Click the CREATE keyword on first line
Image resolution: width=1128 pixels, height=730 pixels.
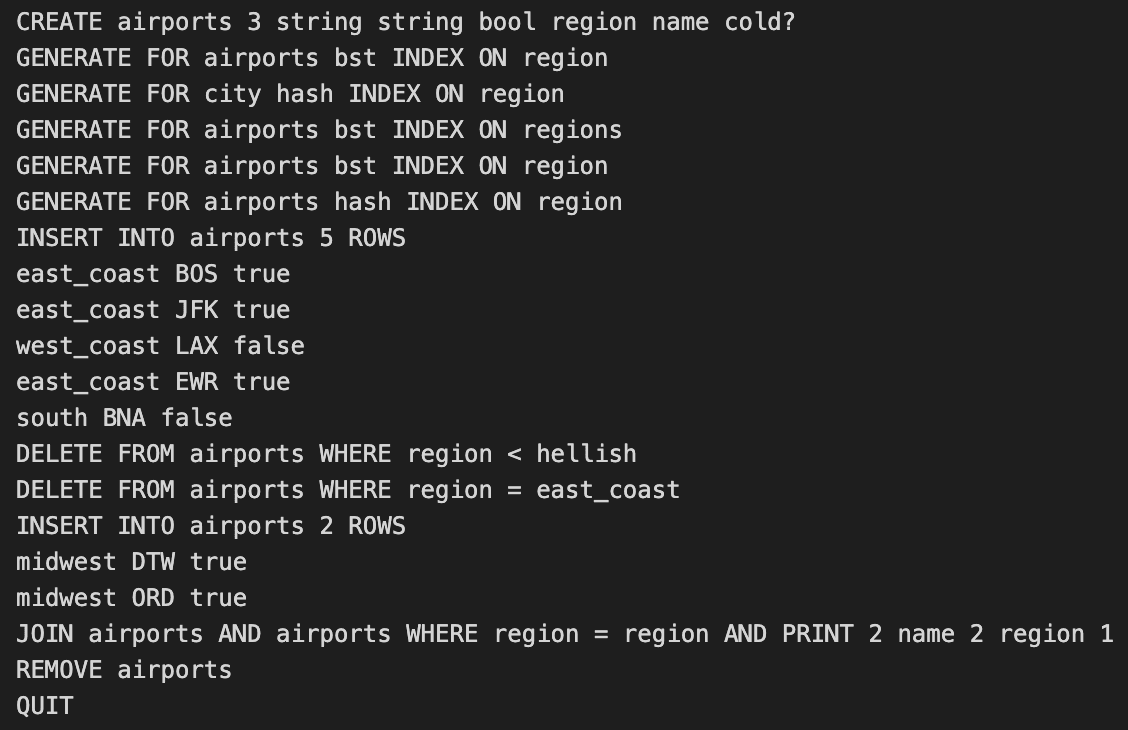click(59, 22)
